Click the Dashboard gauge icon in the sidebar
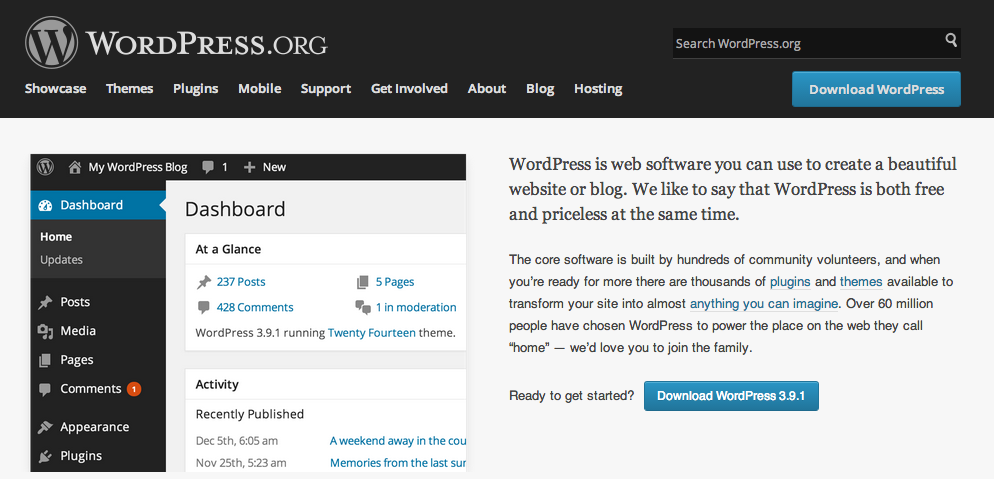 pos(45,205)
